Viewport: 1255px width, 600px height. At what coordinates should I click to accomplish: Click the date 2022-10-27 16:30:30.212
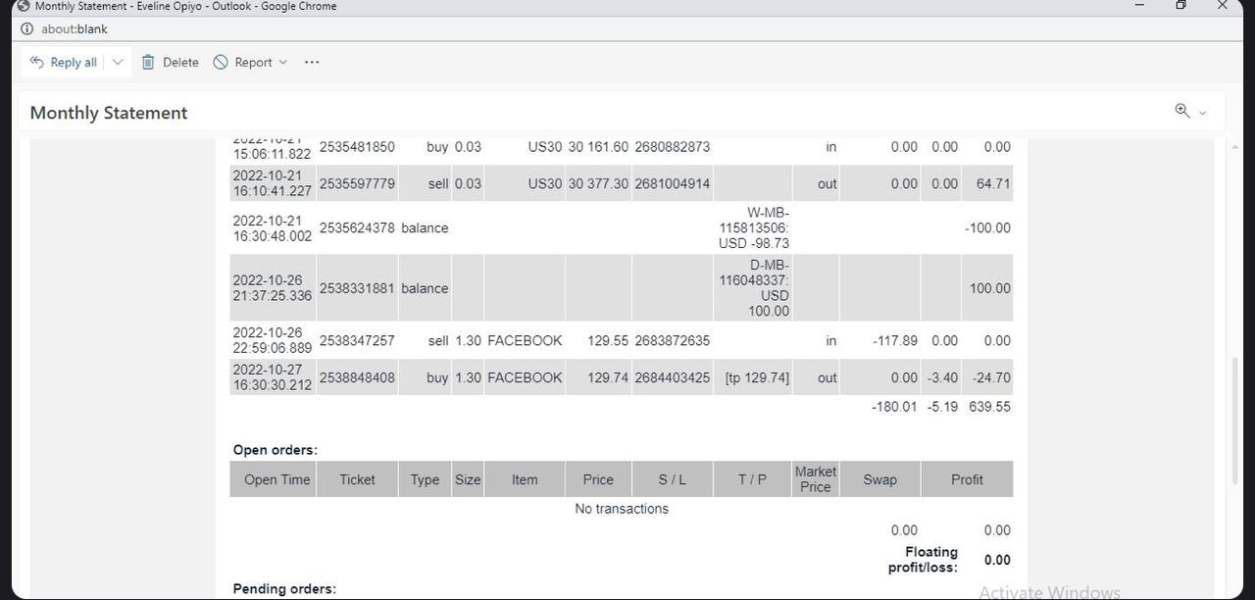[x=272, y=378]
